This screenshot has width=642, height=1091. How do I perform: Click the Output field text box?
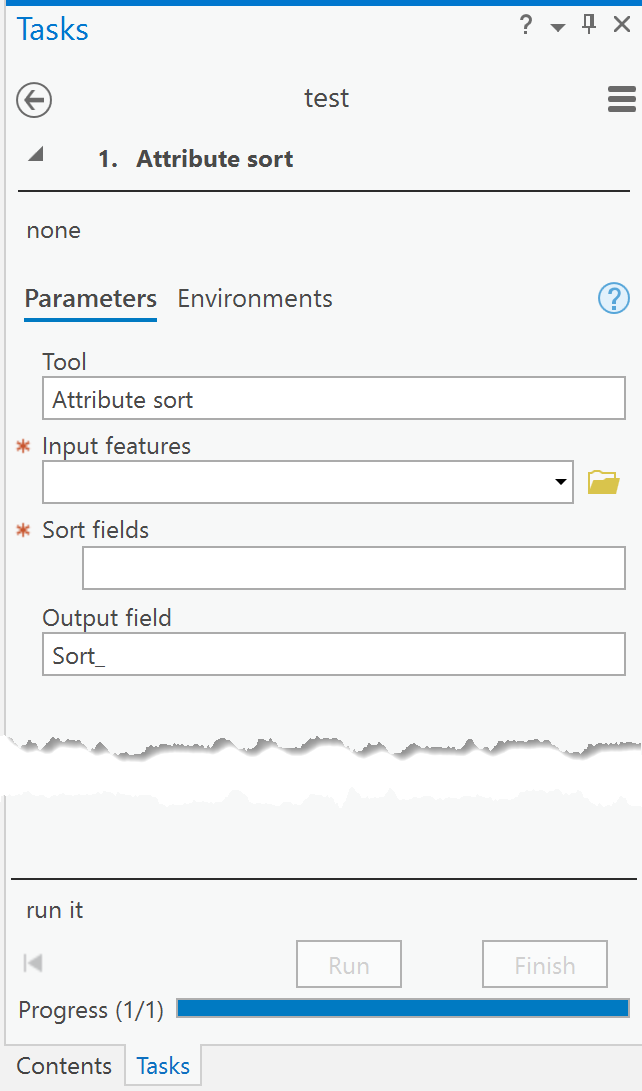333,655
